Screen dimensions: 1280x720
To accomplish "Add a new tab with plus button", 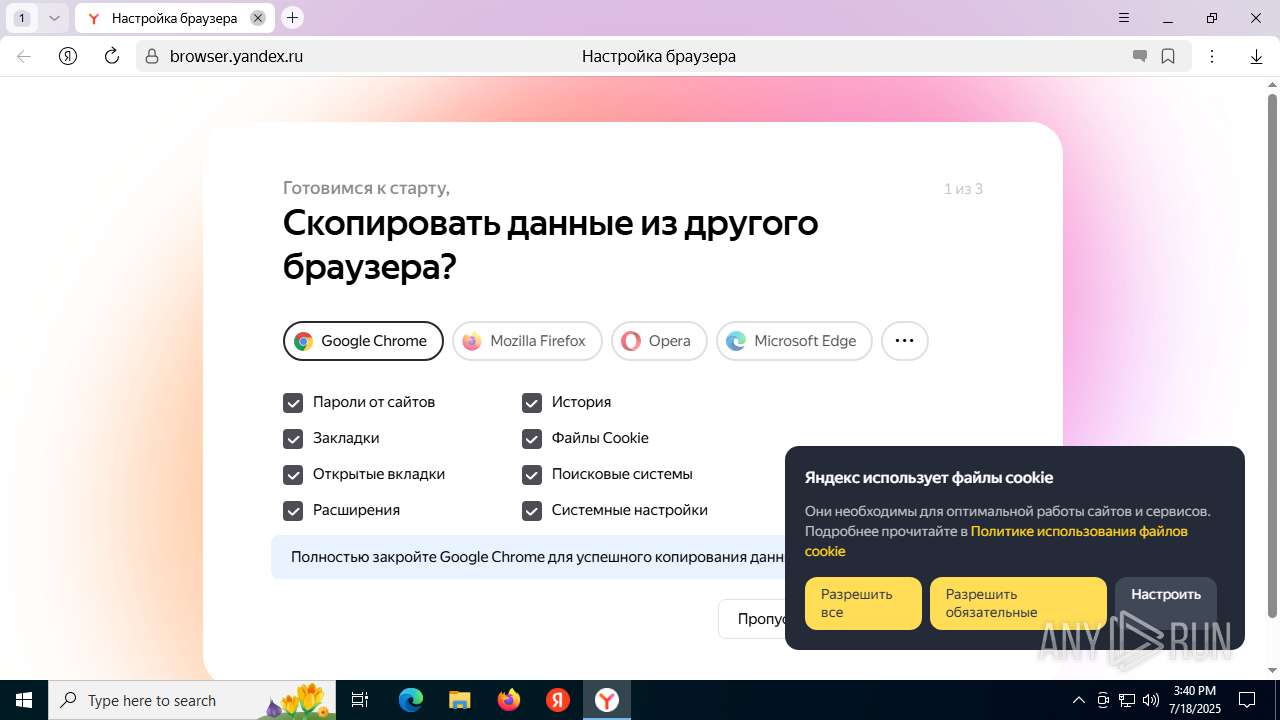I will 292,18.
